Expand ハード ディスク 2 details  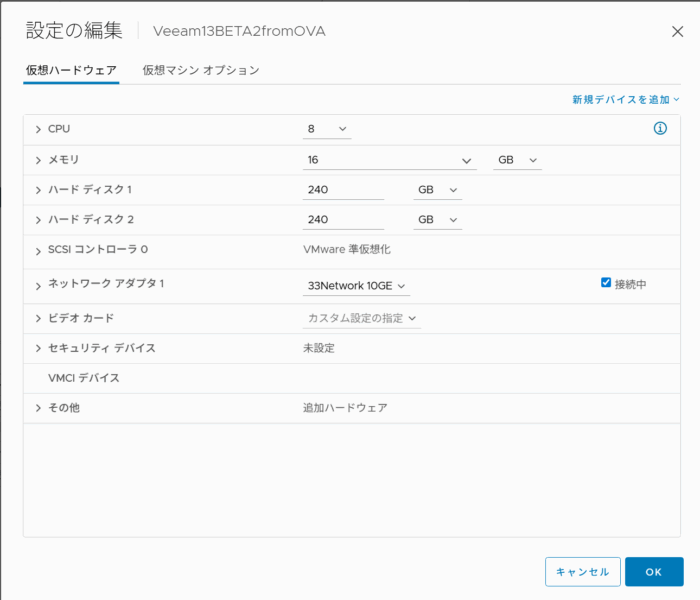(38, 220)
